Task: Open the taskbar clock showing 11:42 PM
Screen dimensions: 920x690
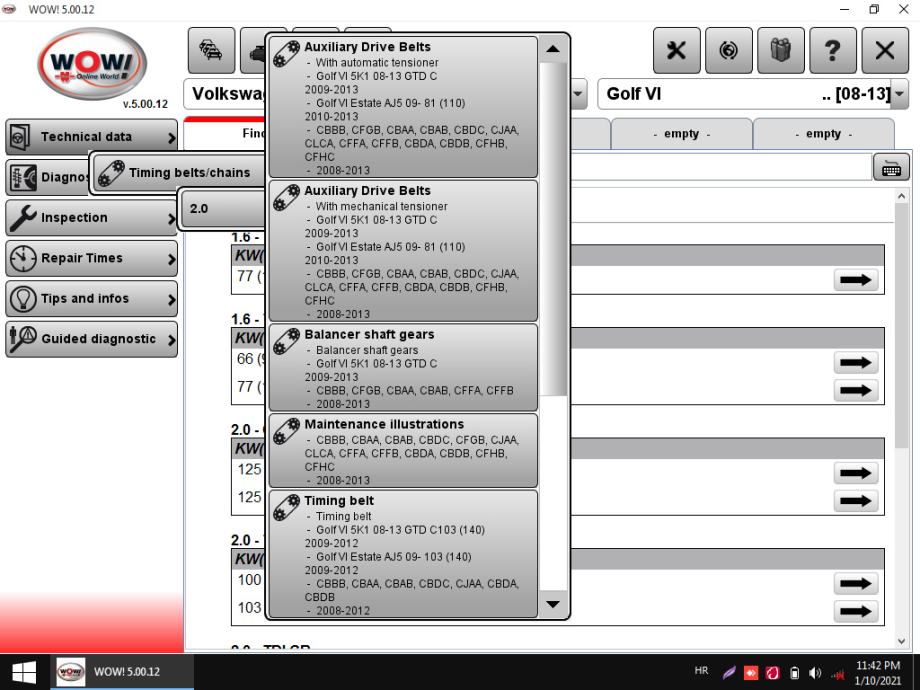Action: [x=878, y=673]
